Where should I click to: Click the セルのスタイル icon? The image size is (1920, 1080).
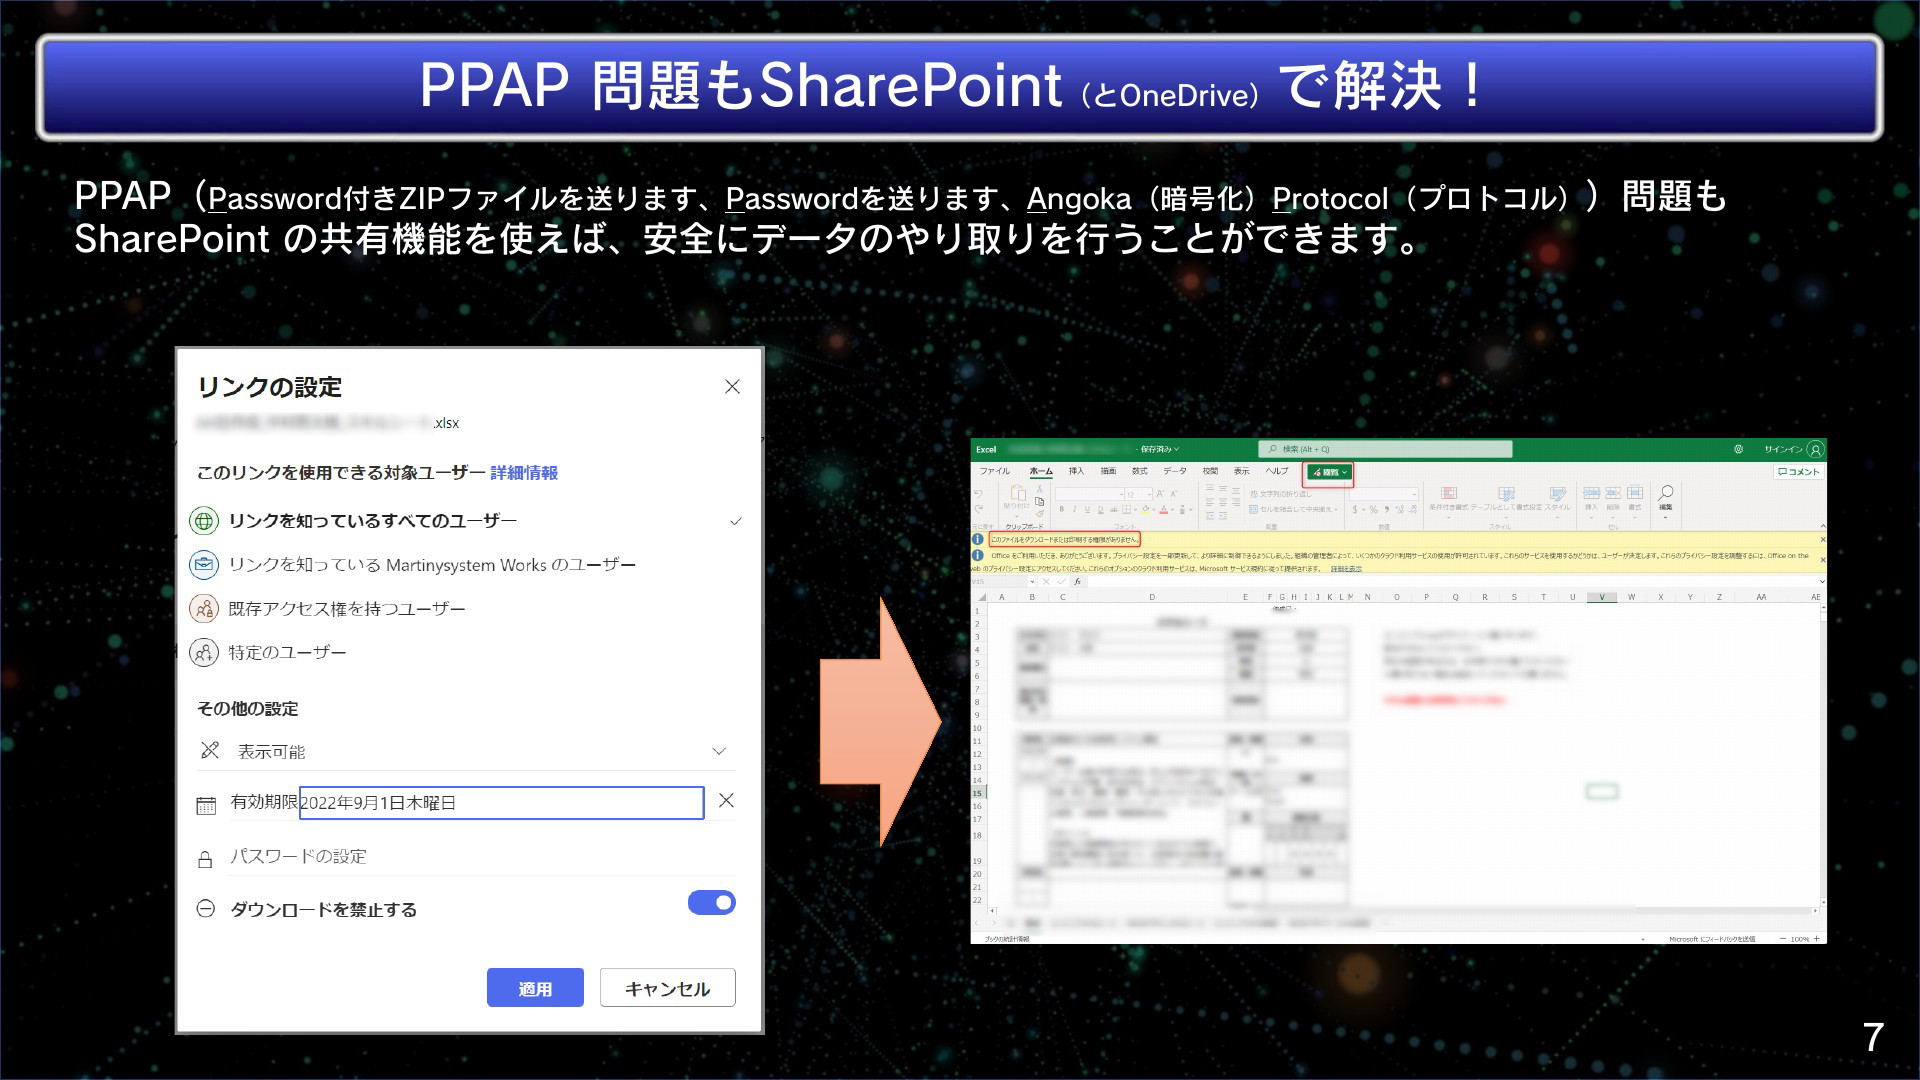pyautogui.click(x=1557, y=494)
